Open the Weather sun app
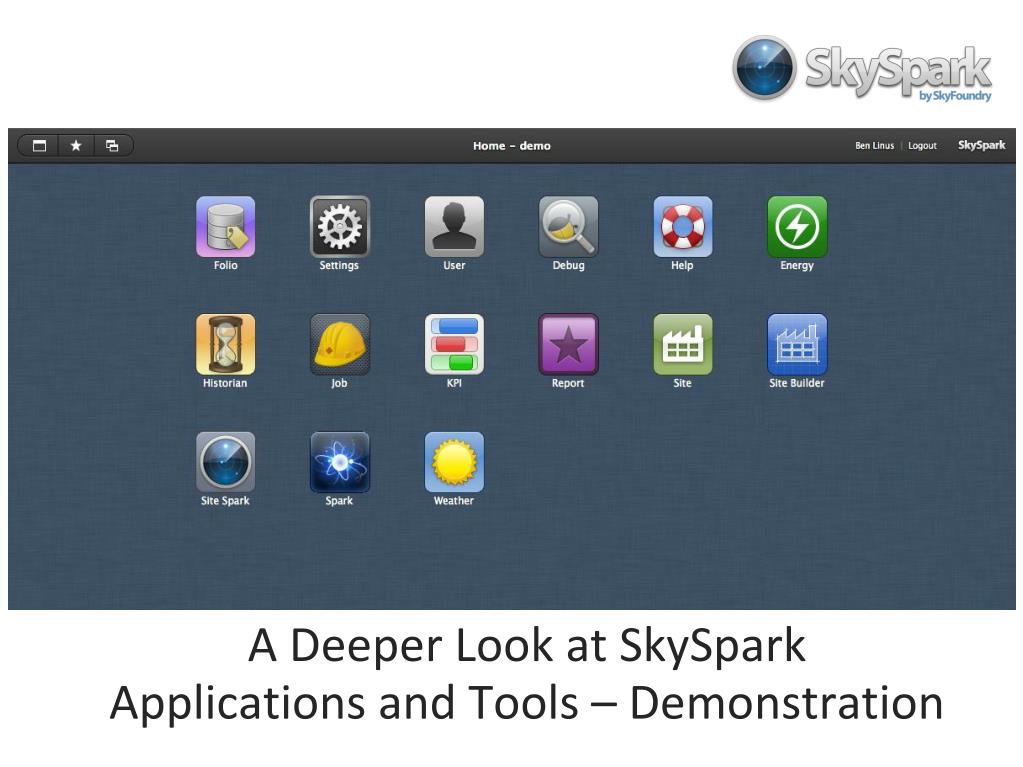Viewport: 1023px width, 767px height. pyautogui.click(x=454, y=462)
